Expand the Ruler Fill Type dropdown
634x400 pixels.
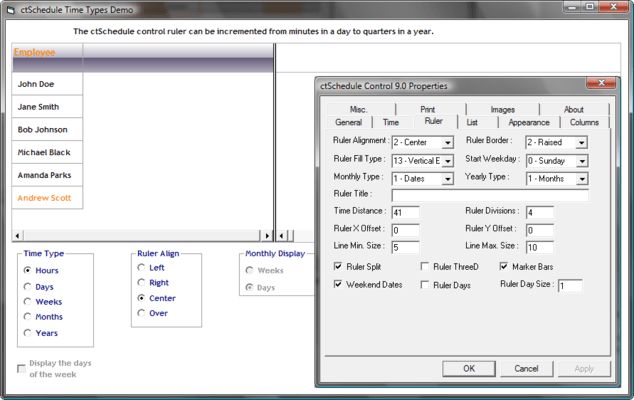[447, 161]
